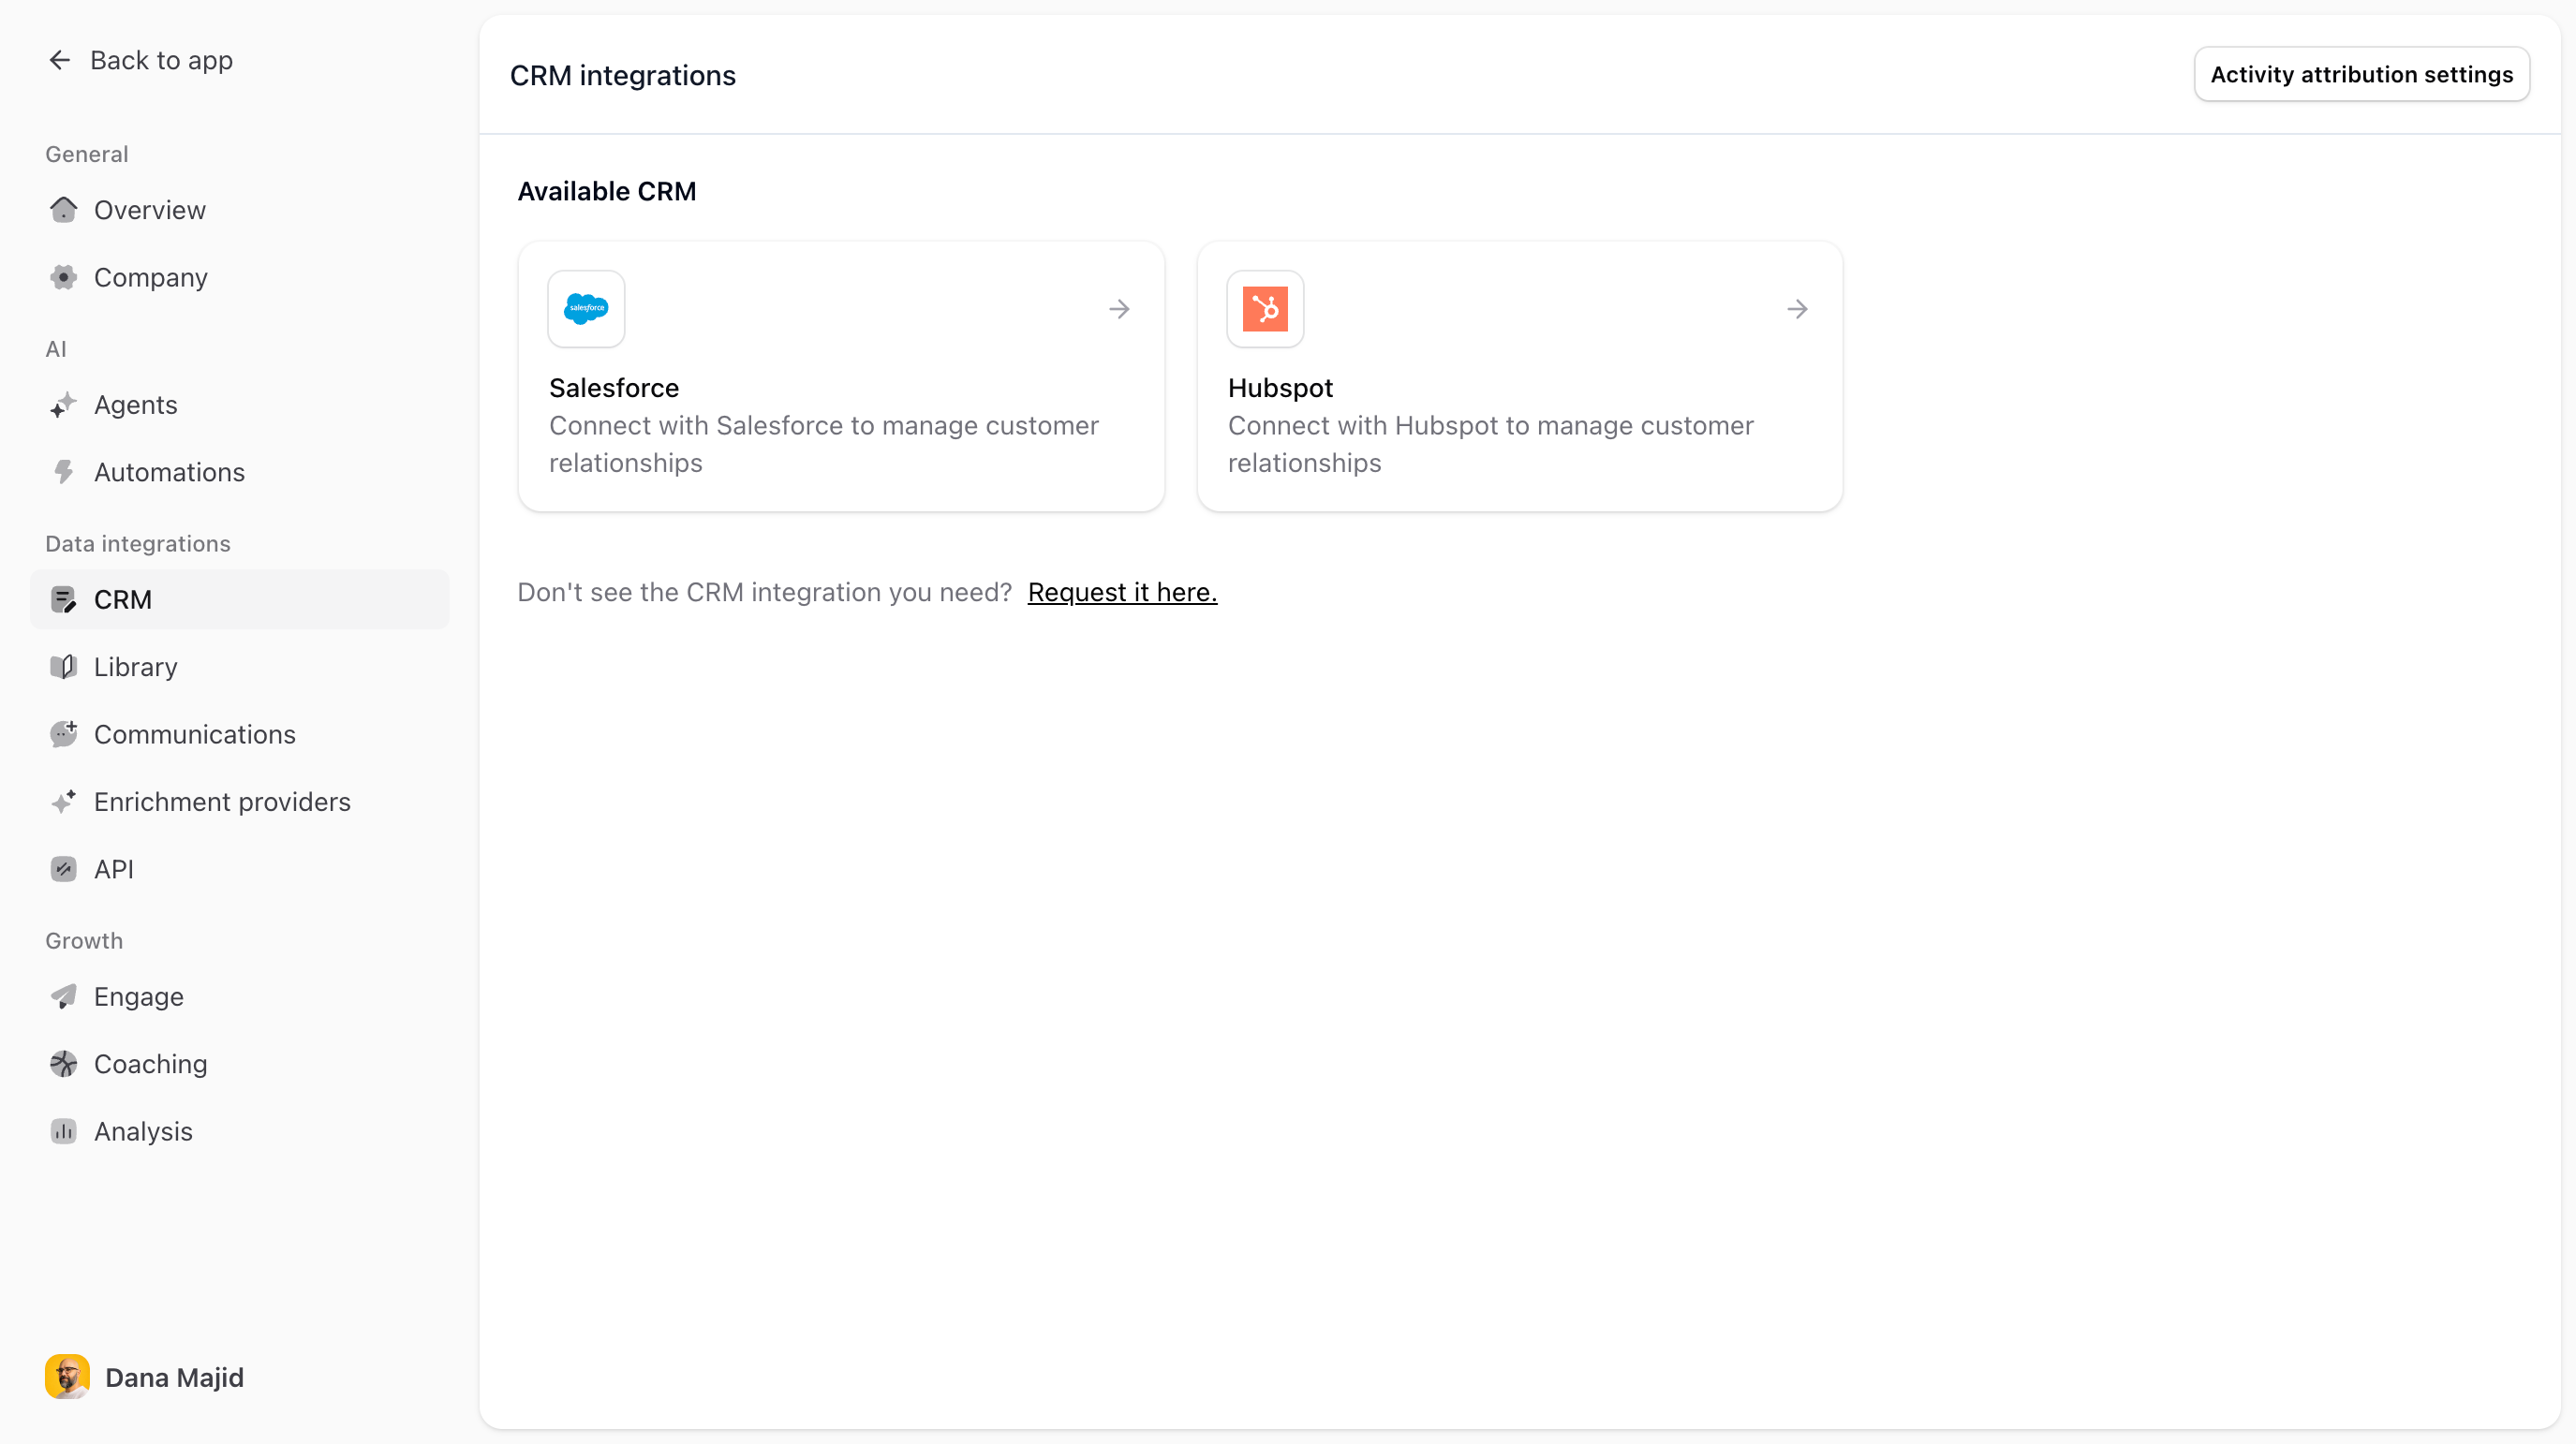Click the Salesforce description text
Image resolution: width=2576 pixels, height=1444 pixels.
(x=824, y=444)
